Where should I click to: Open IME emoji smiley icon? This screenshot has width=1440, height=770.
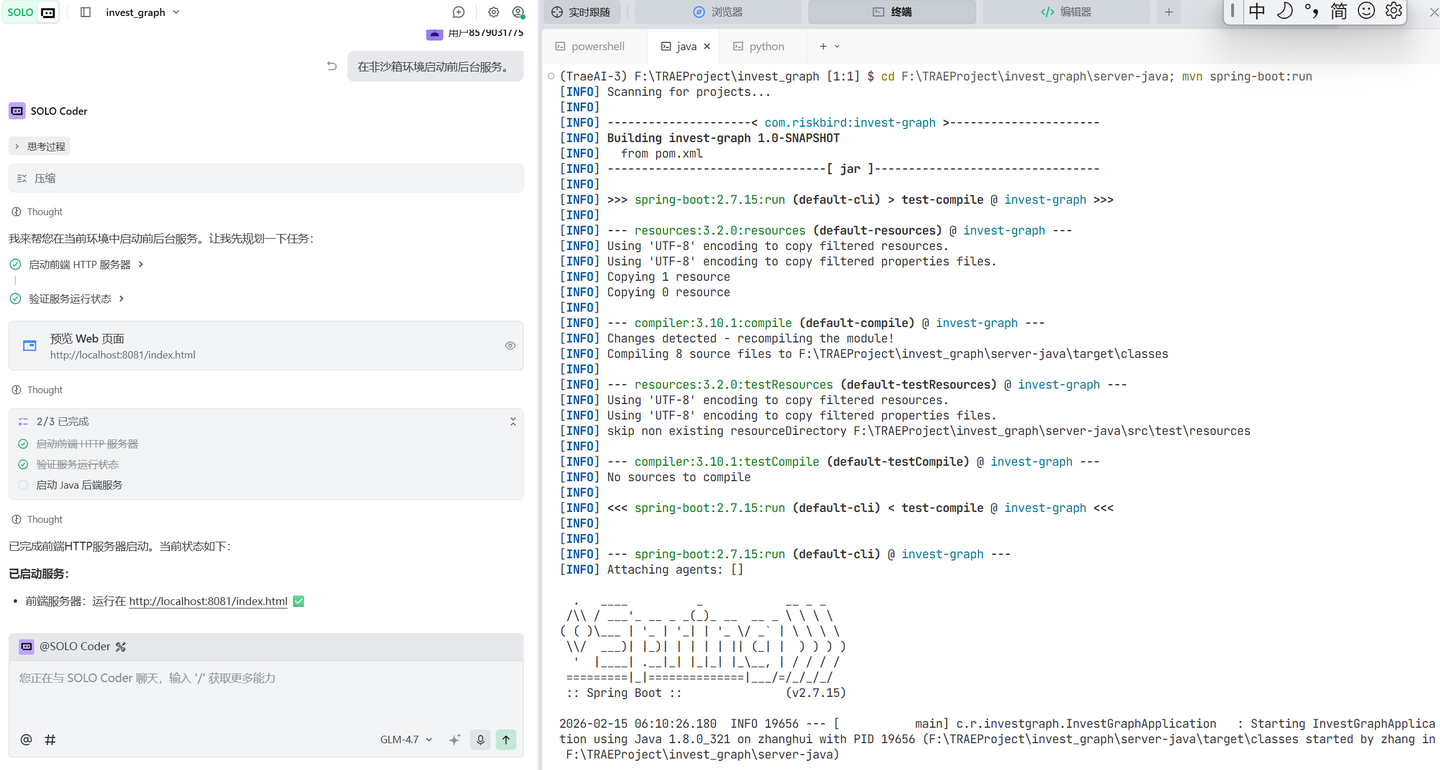[1366, 11]
